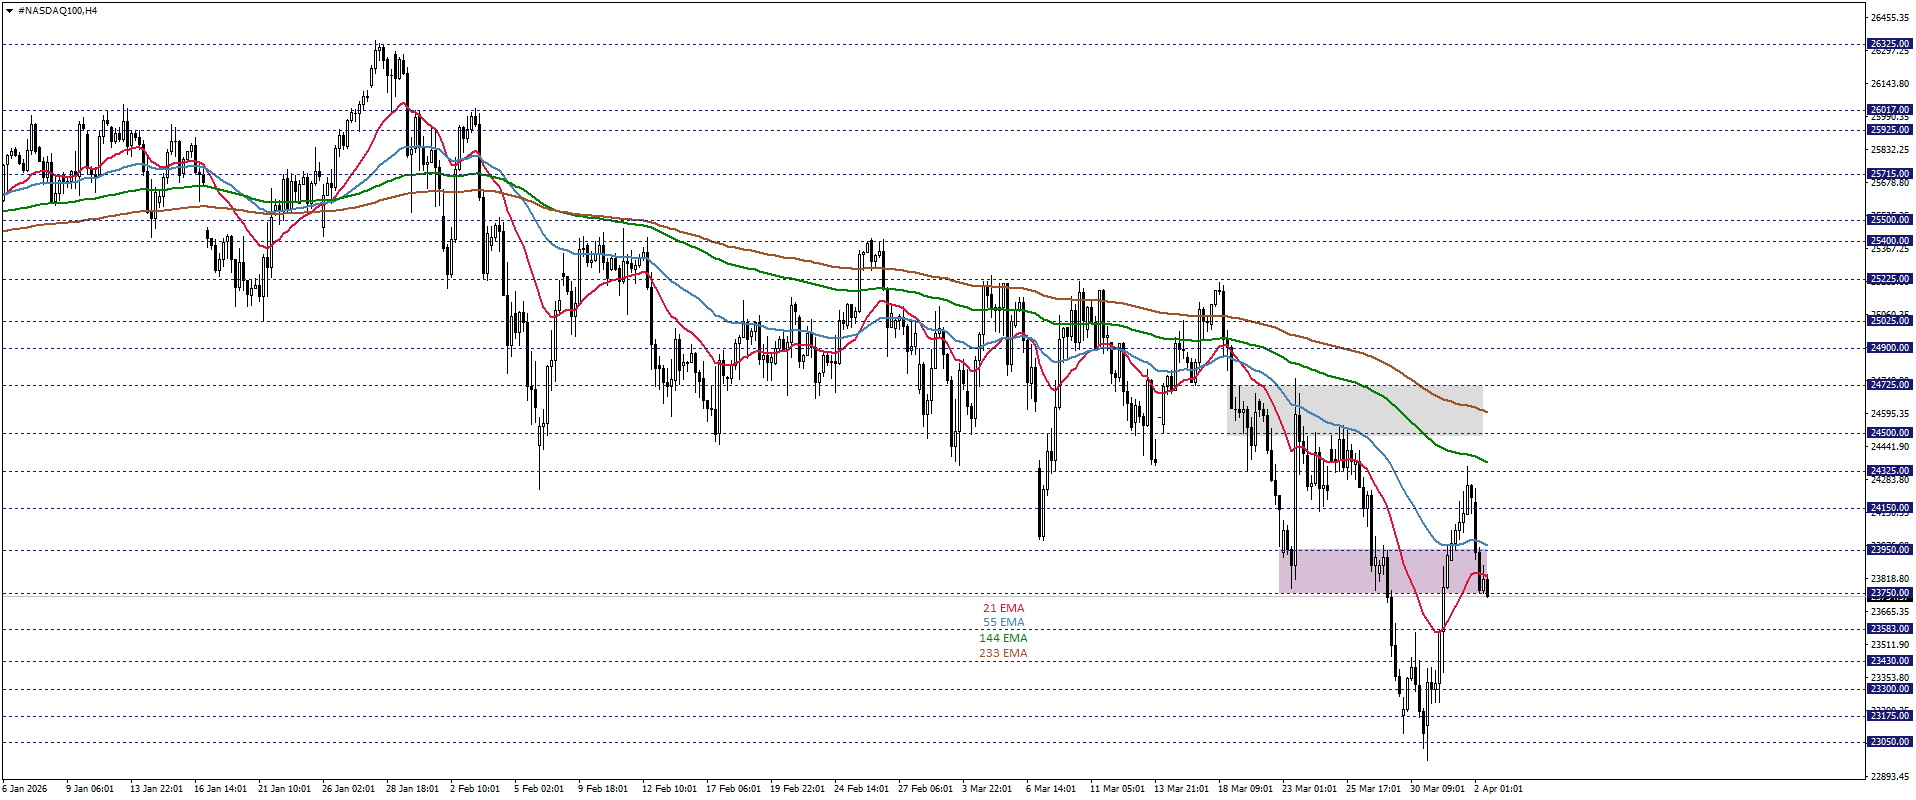Image resolution: width=1916 pixels, height=800 pixels.
Task: Click the 26017.00 price level label
Action: 1889,110
